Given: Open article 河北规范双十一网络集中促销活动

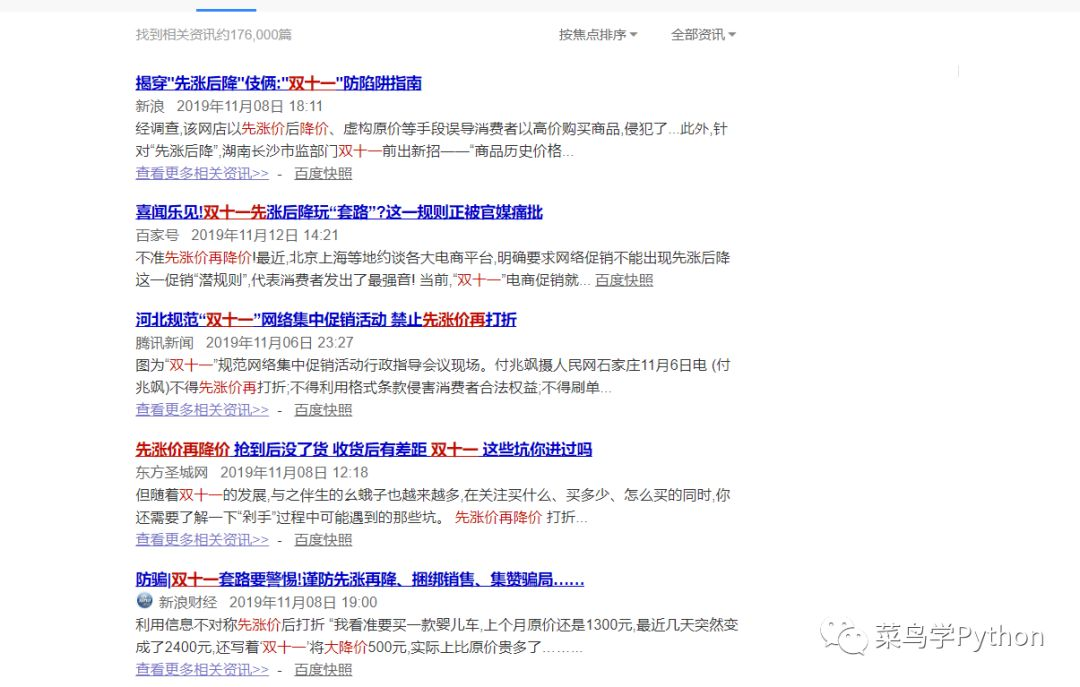Looking at the screenshot, I should click(326, 320).
